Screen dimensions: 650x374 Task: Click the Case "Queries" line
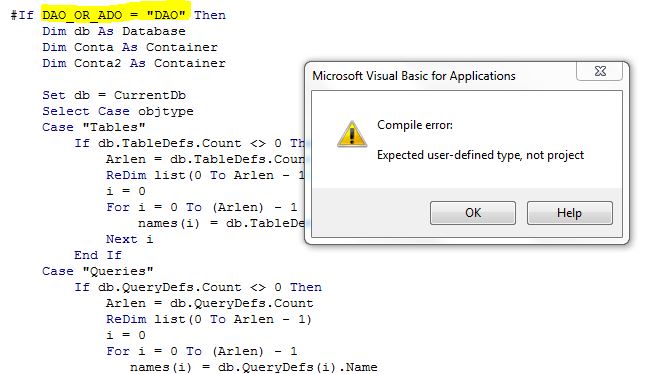coord(98,271)
